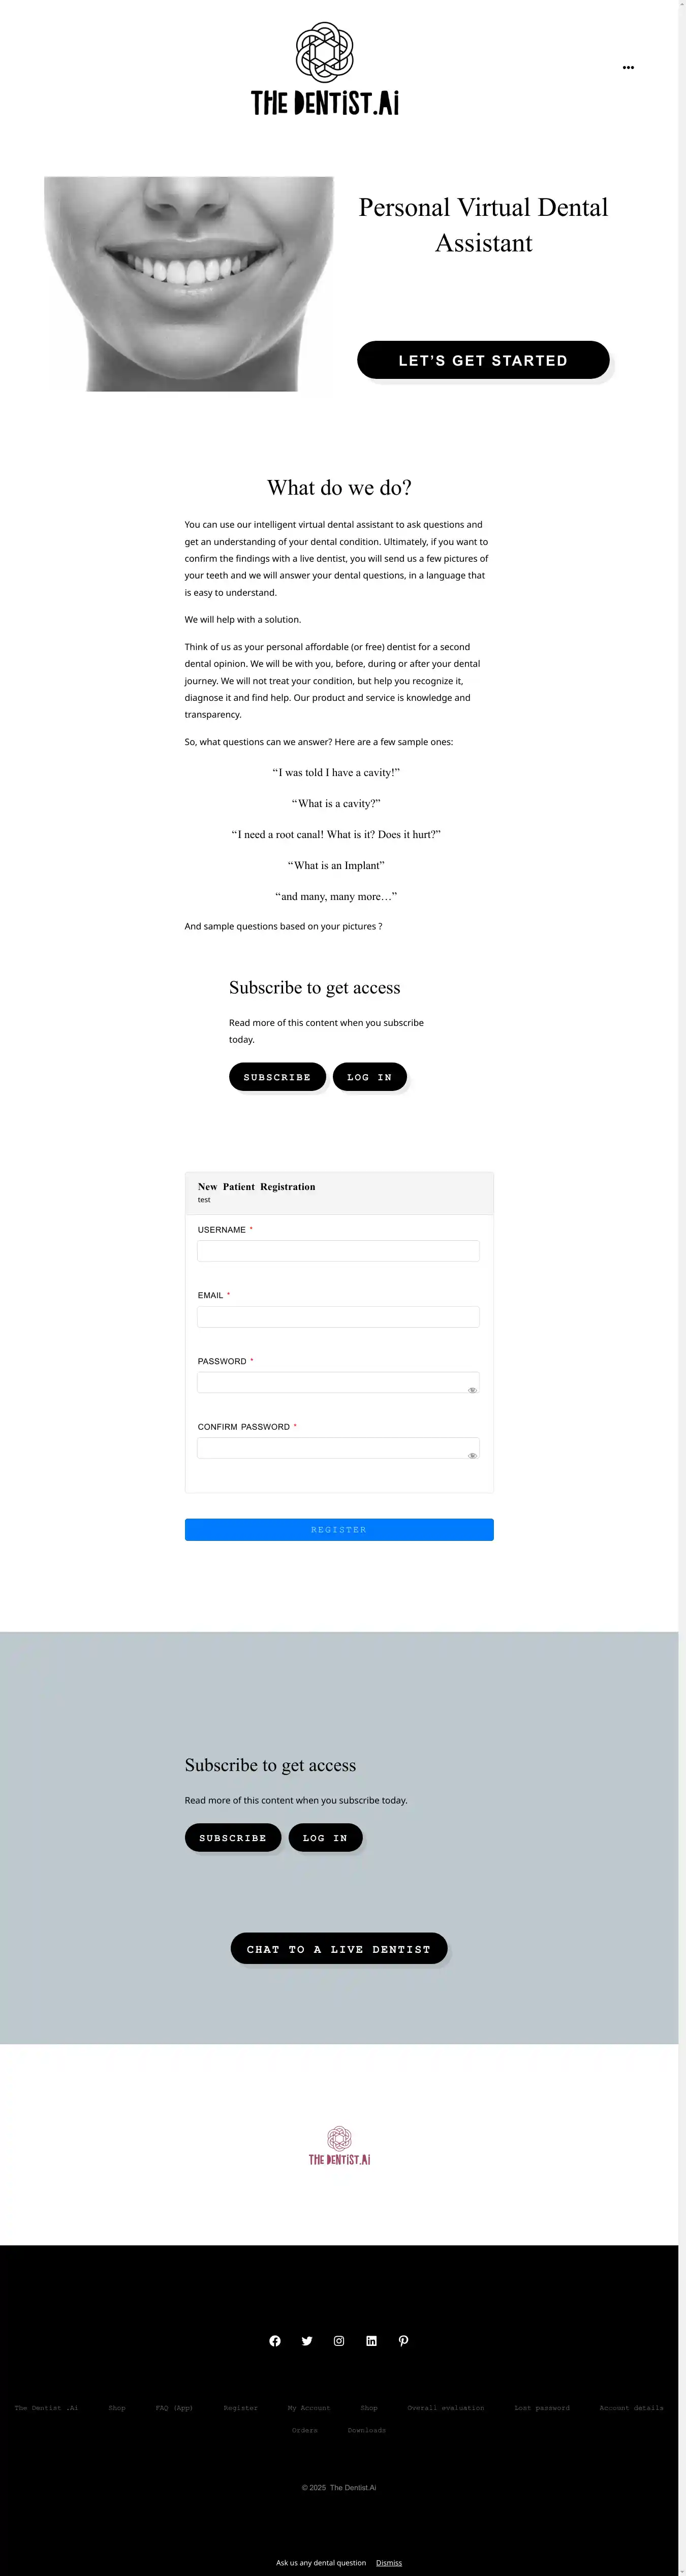Click the smiling face hero image

point(188,284)
